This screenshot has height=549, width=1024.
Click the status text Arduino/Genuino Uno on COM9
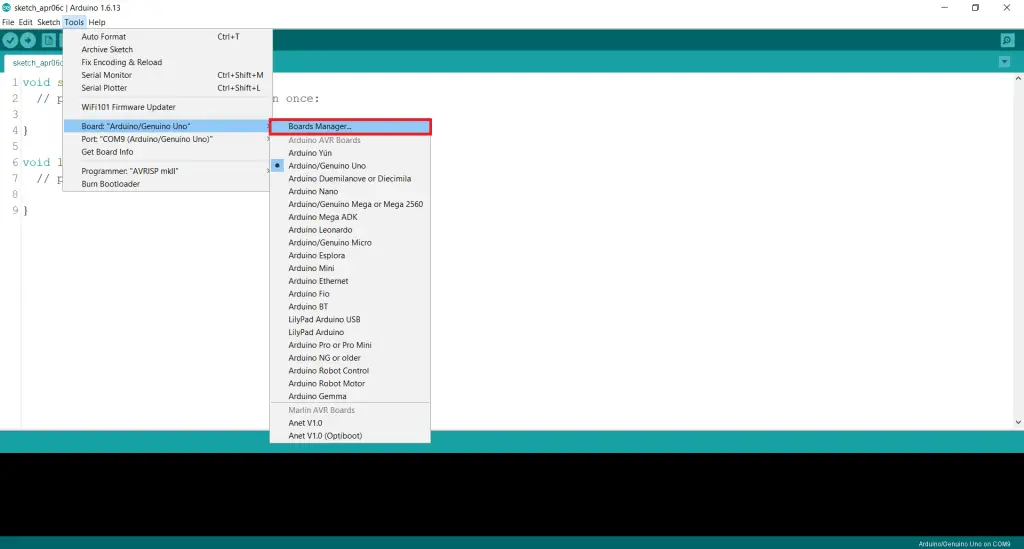tap(964, 544)
